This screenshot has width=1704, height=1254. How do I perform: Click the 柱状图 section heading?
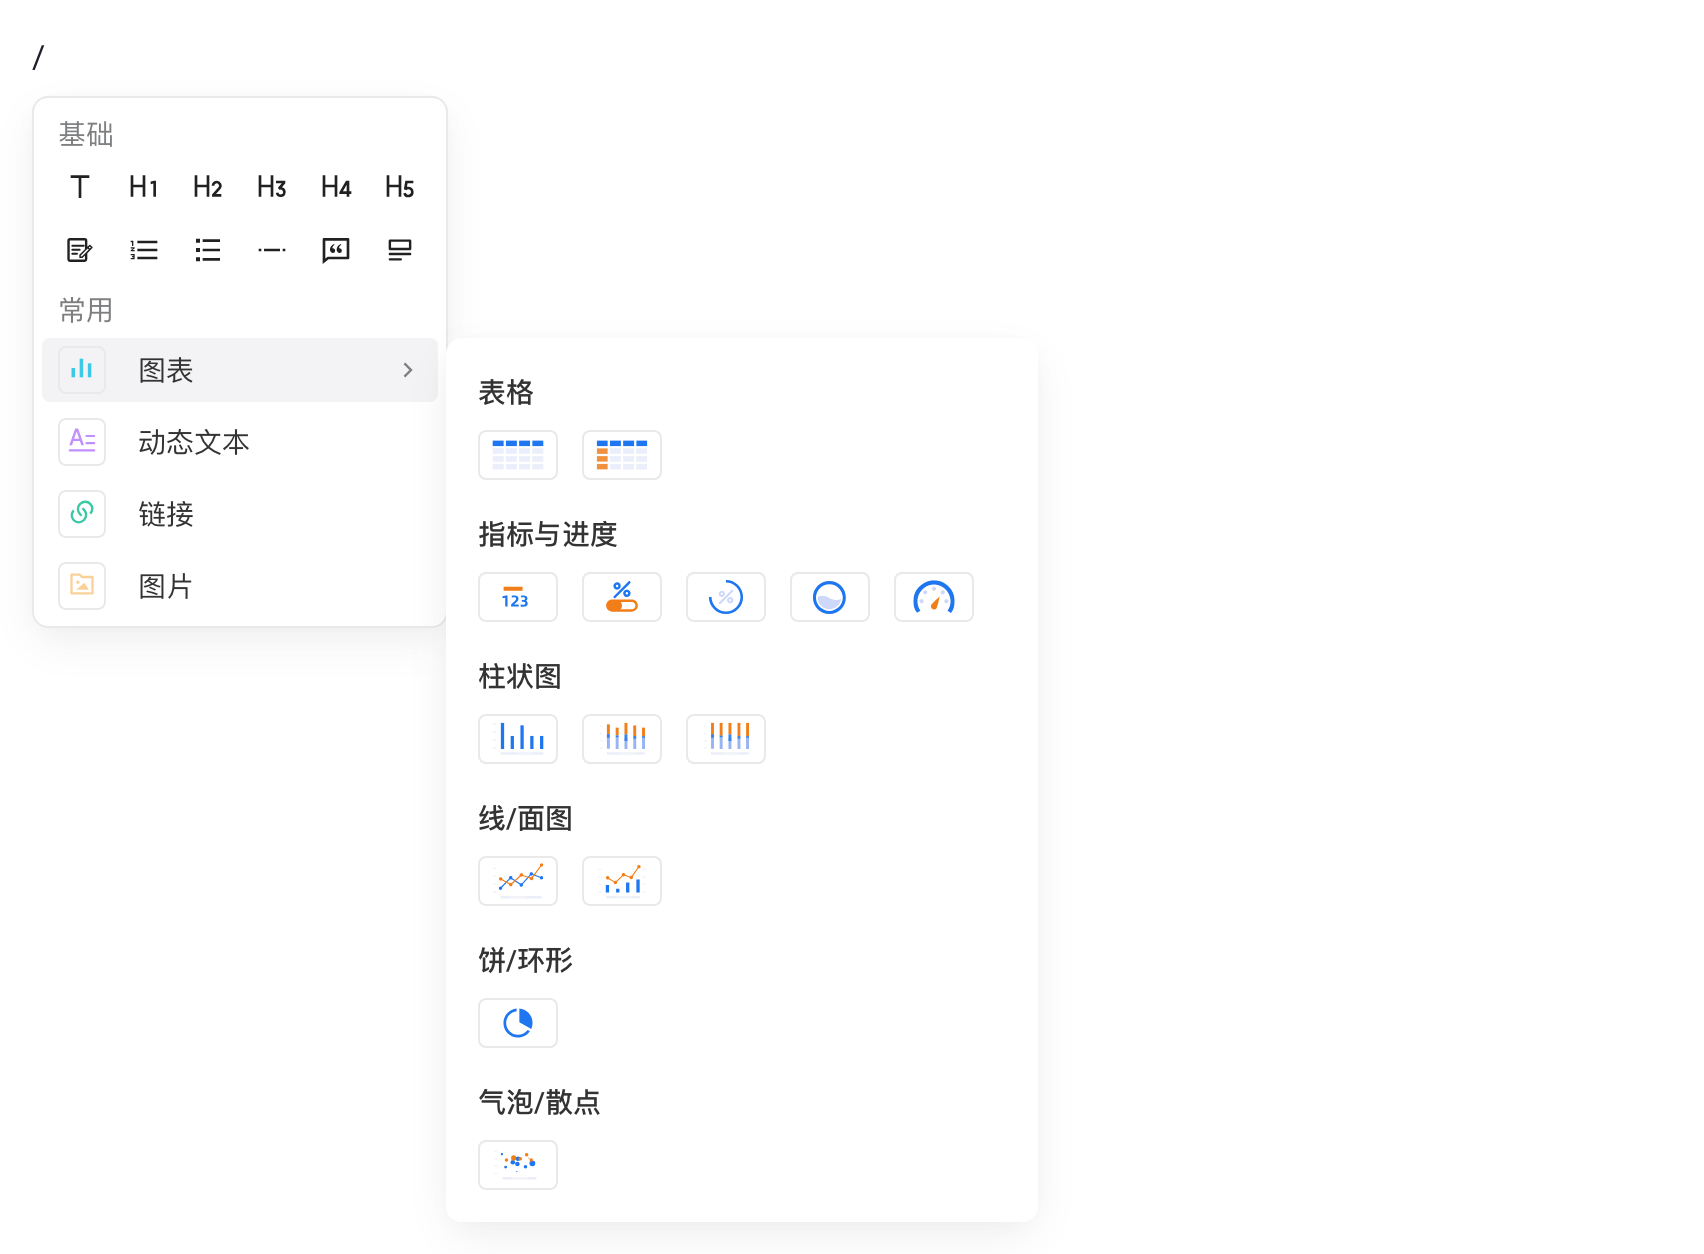click(520, 676)
